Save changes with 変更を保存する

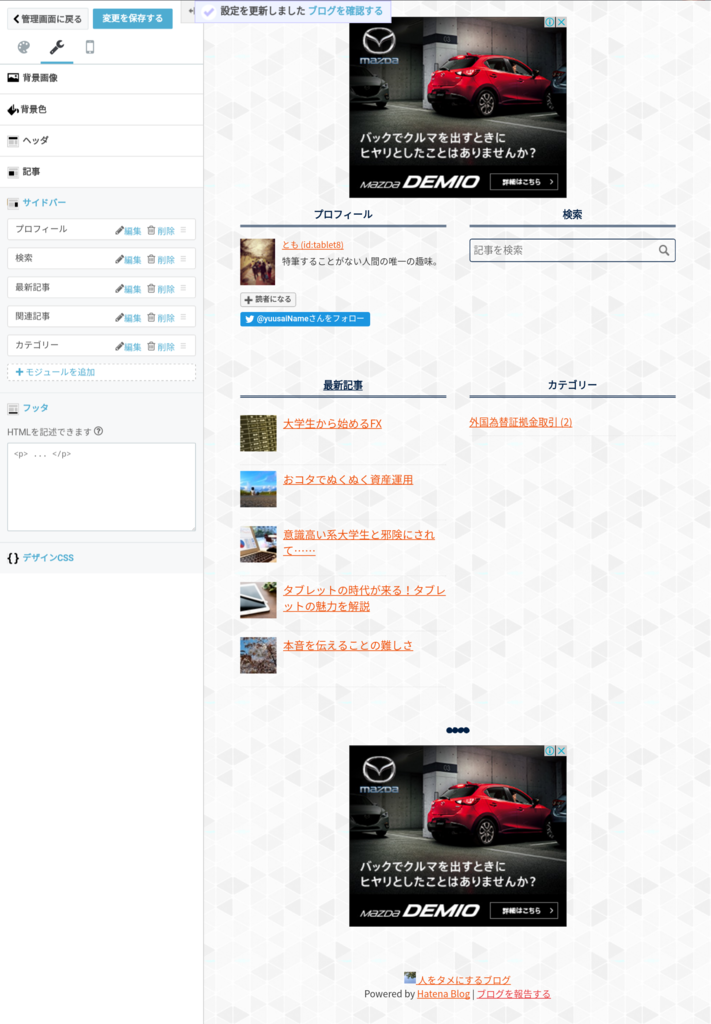(133, 18)
